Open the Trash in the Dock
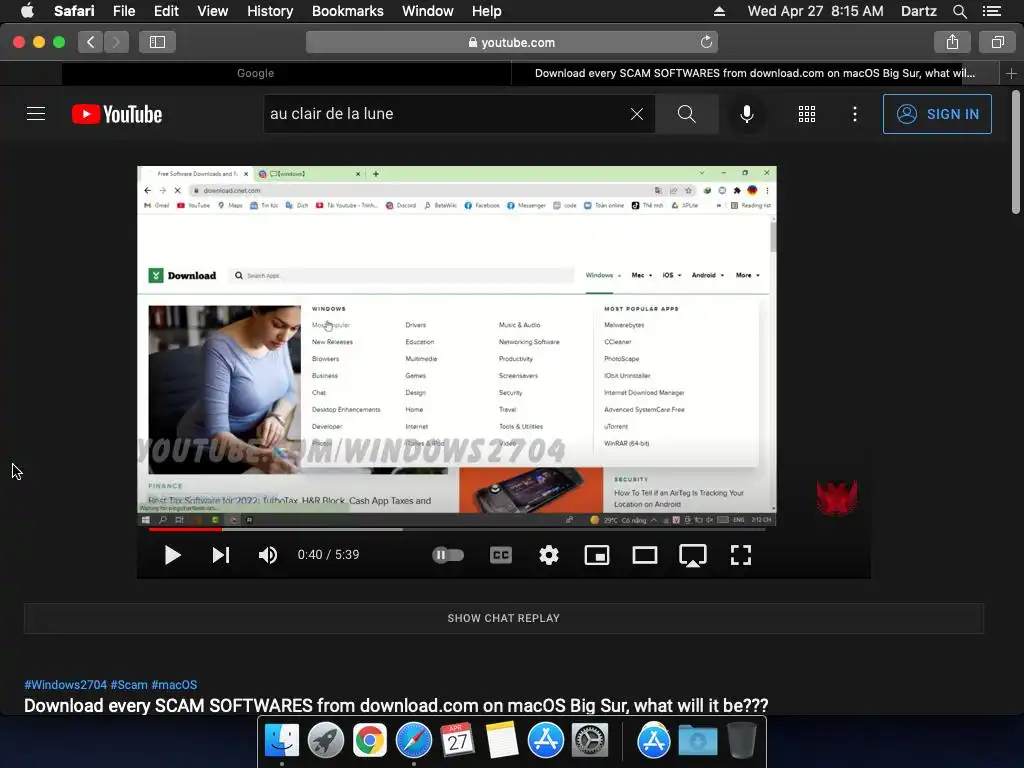Viewport: 1024px width, 768px height. click(x=741, y=741)
